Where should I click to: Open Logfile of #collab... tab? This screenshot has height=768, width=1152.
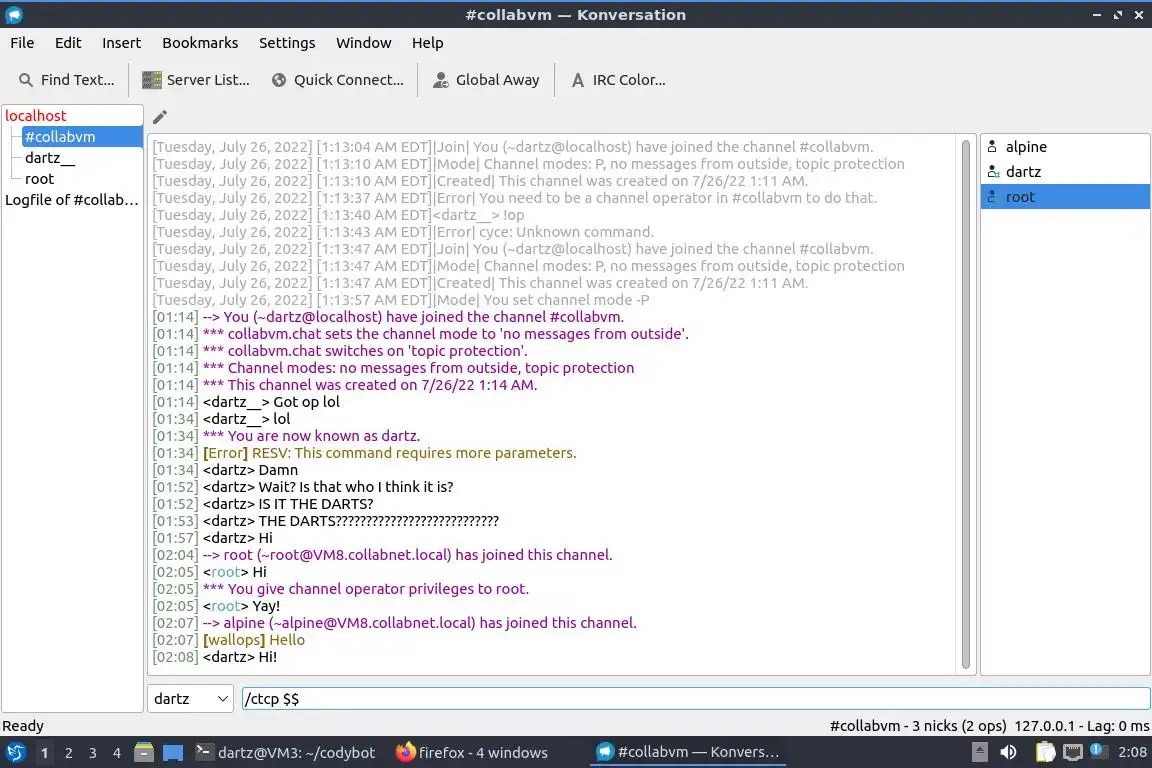[72, 200]
